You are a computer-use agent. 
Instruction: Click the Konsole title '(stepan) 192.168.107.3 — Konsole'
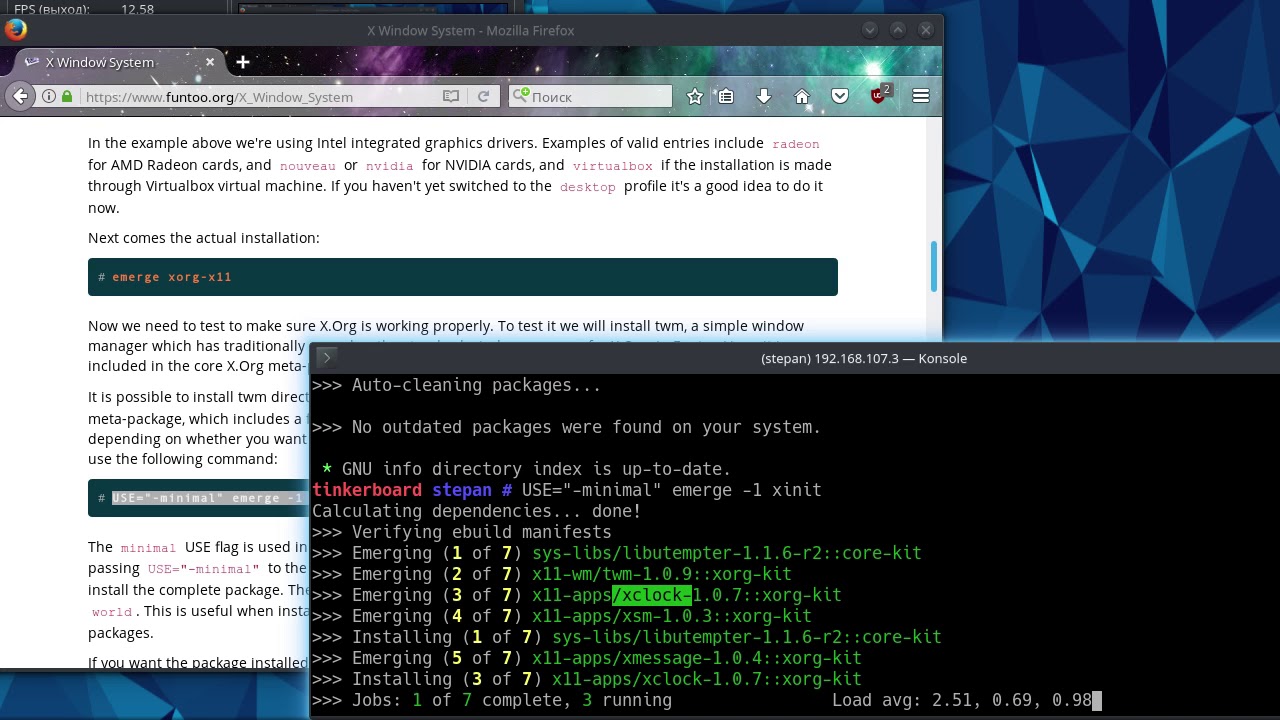864,358
